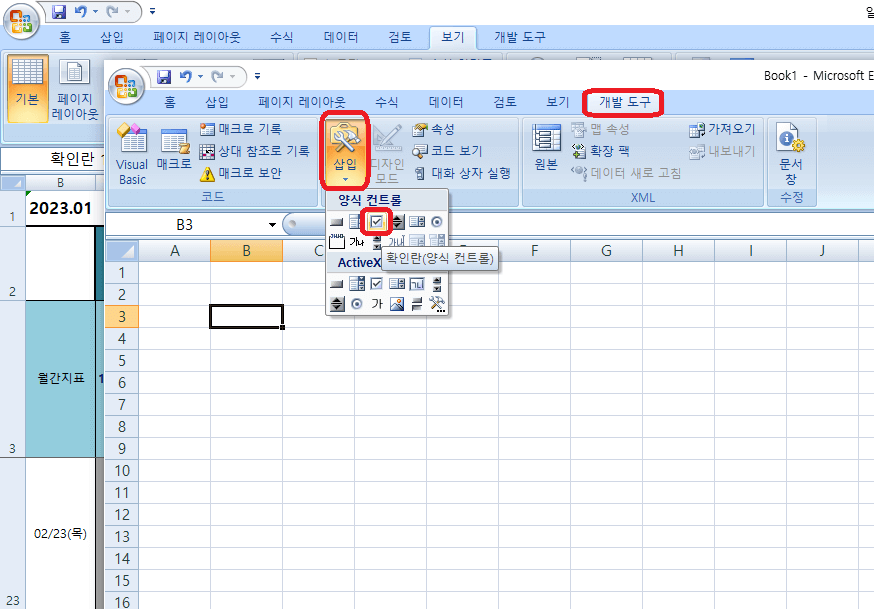Select the ActiveX checkbox control
The height and width of the screenshot is (609, 874).
(x=377, y=283)
